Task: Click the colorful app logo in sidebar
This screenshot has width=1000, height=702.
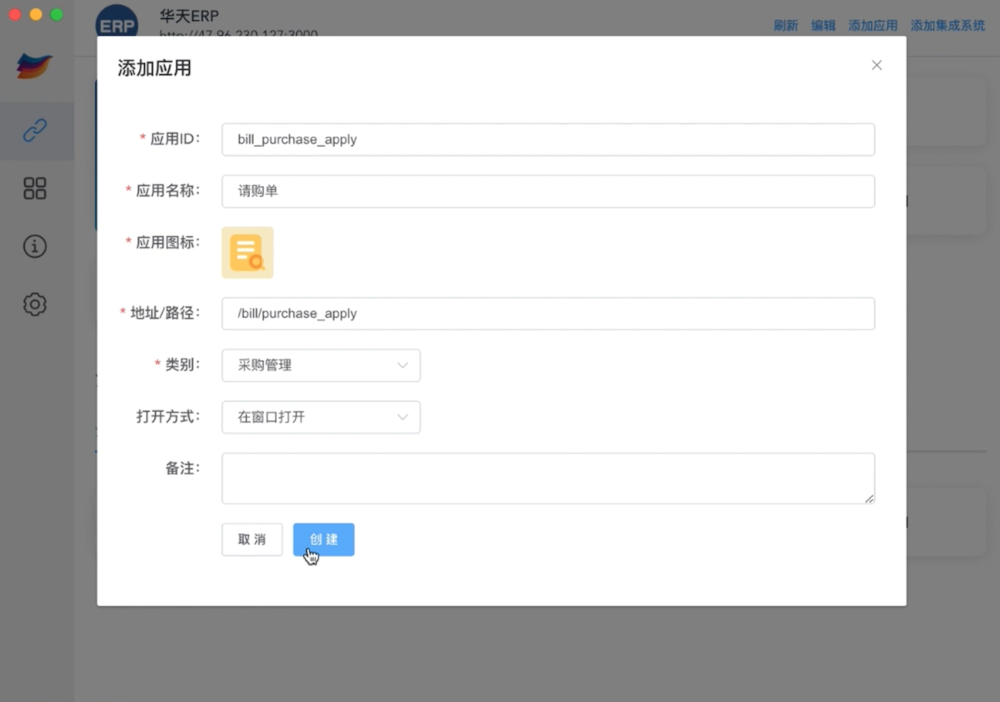Action: (x=35, y=66)
